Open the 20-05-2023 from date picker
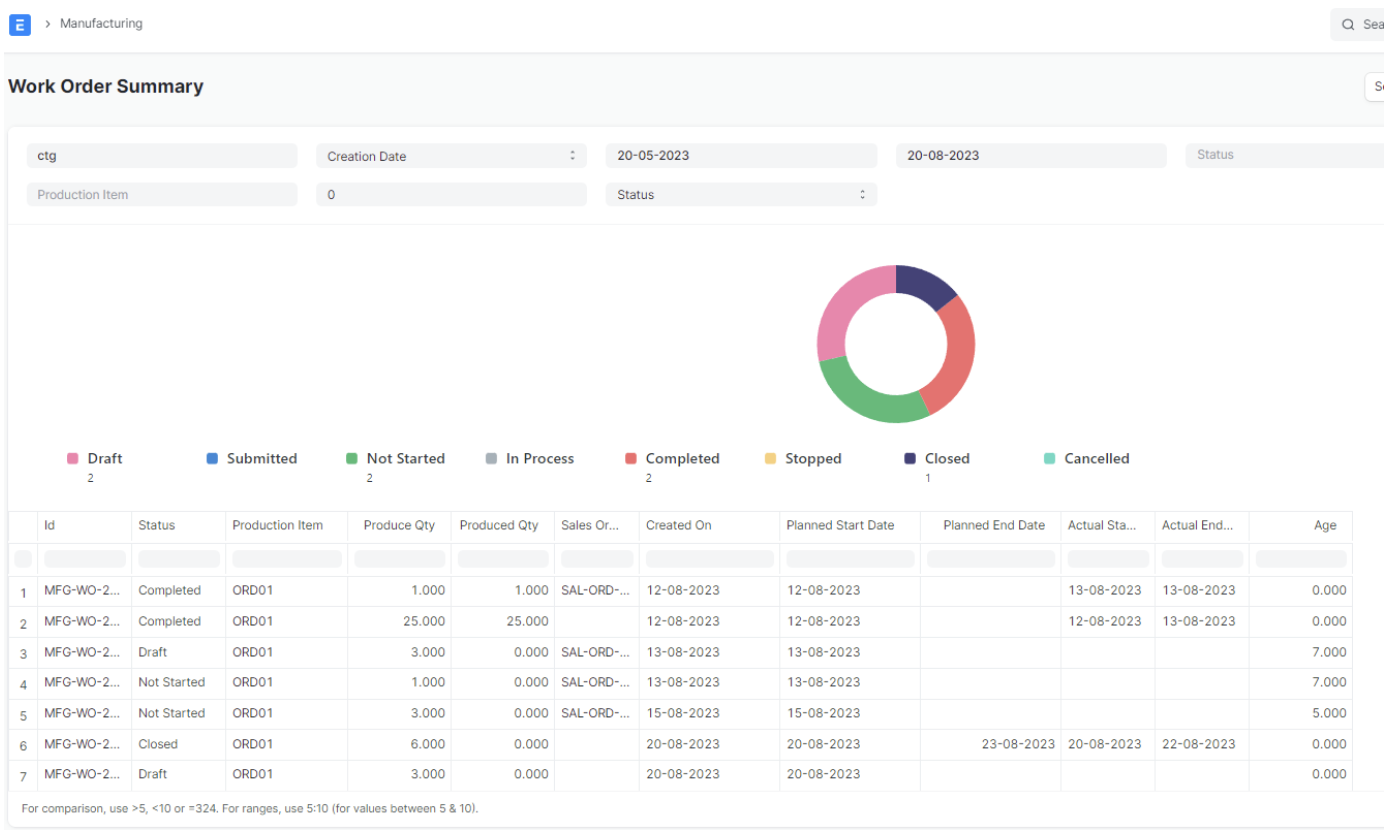 [x=741, y=156]
